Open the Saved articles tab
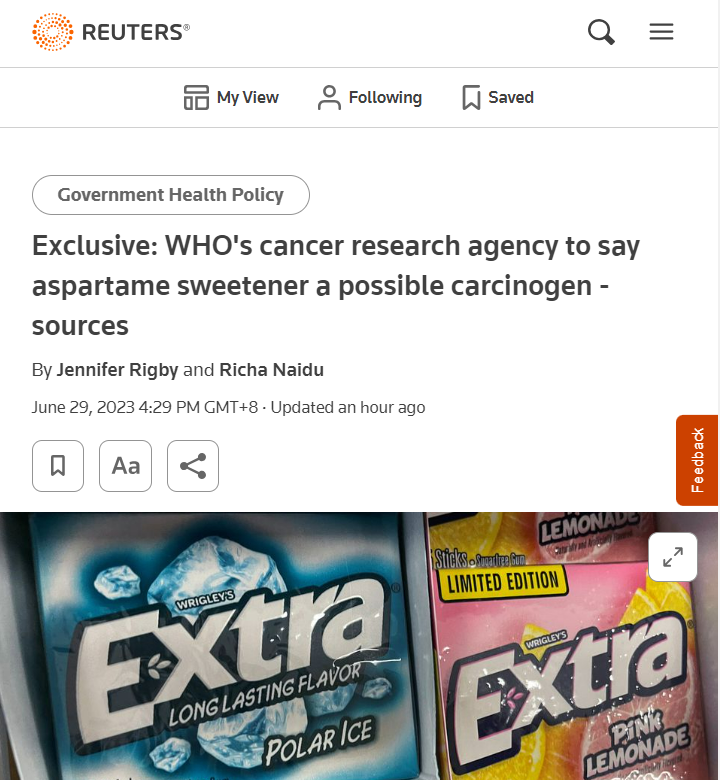Image resolution: width=720 pixels, height=780 pixels. tap(498, 98)
